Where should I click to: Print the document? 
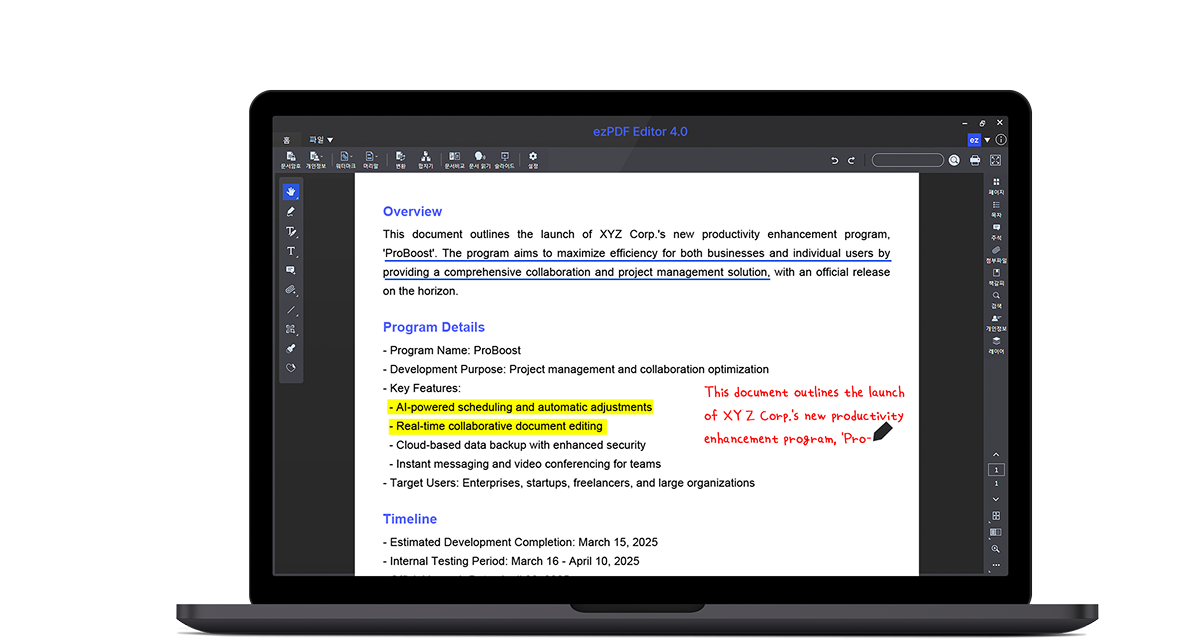975,160
